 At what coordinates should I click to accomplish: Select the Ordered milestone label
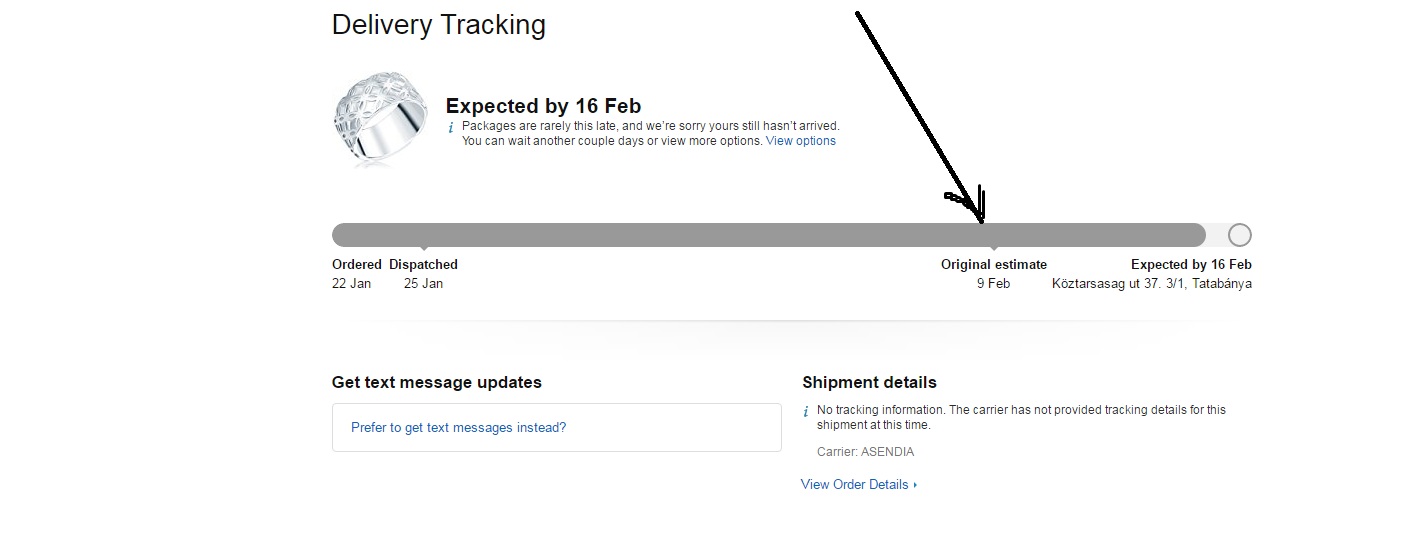(x=357, y=265)
